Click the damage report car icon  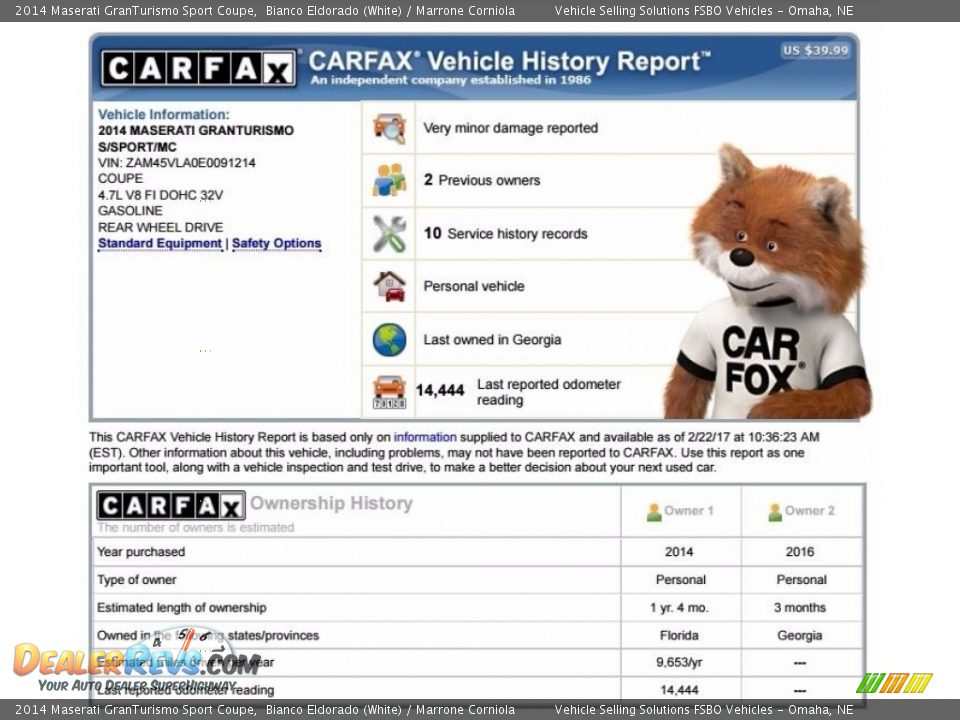389,128
